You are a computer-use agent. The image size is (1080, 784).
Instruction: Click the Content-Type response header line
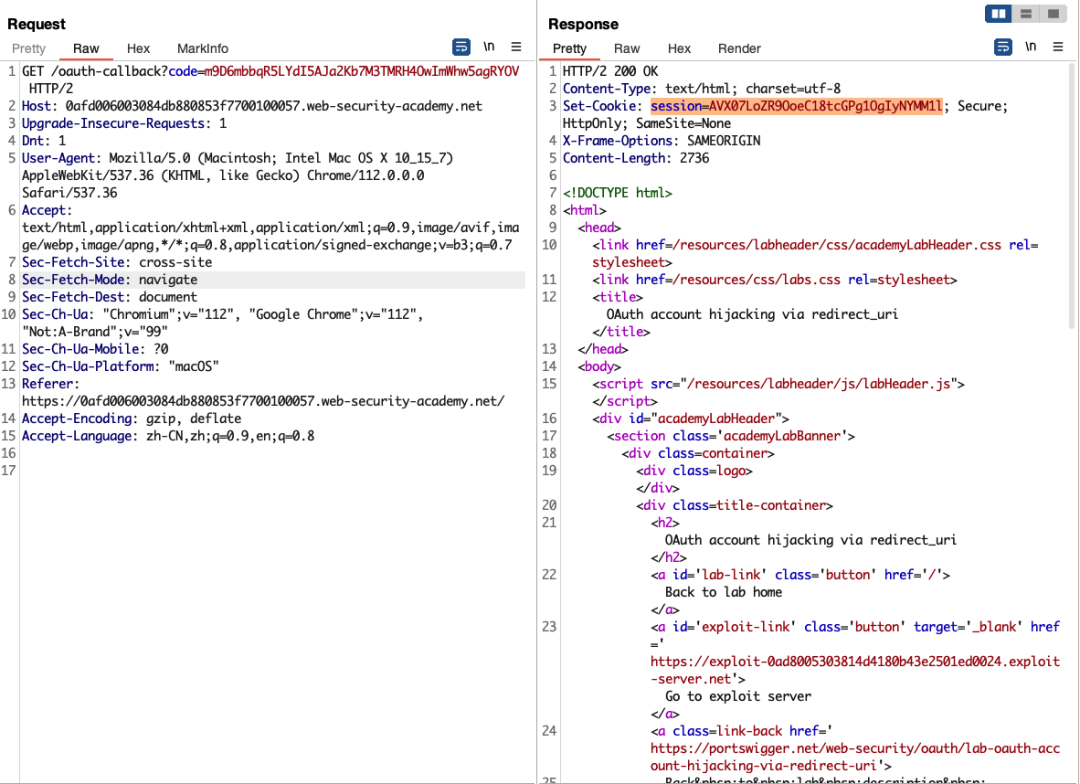coord(701,89)
